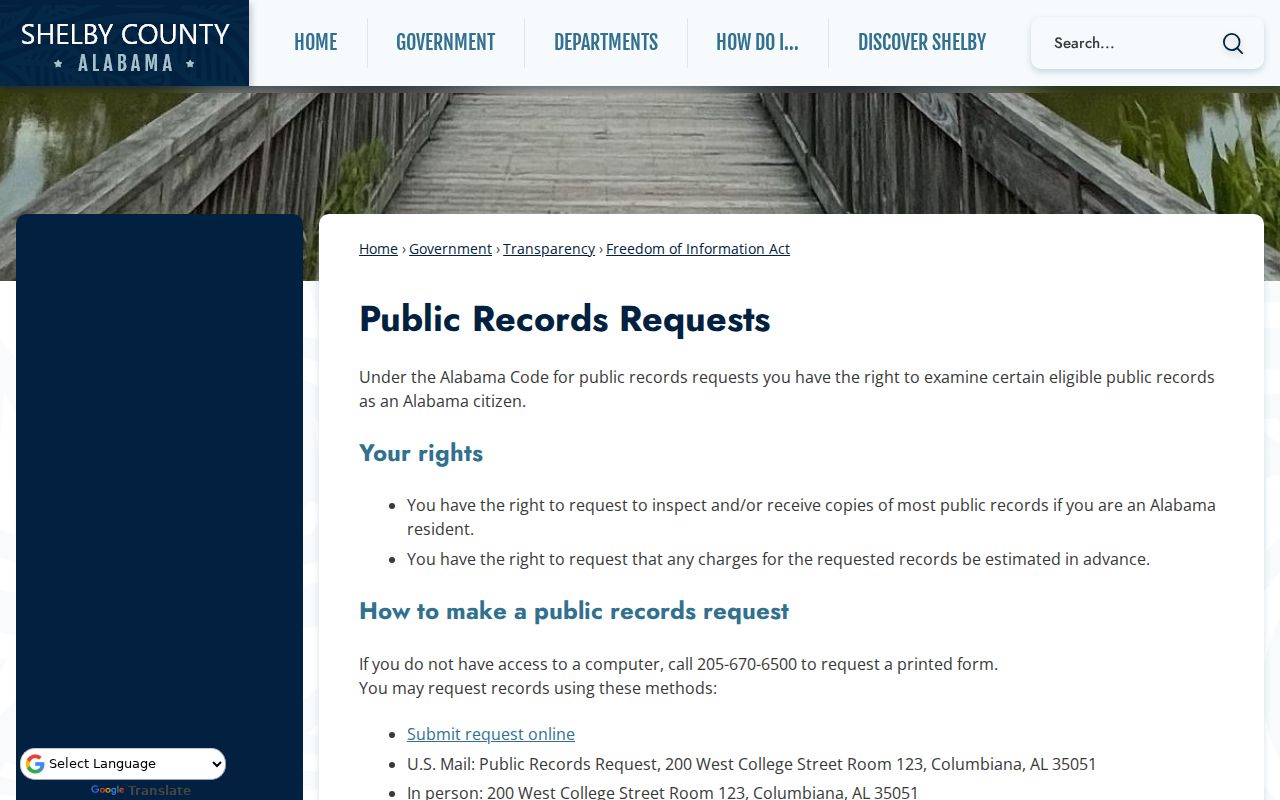Click the Google Translate attribution text
The image size is (1280, 800).
pyautogui.click(x=140, y=790)
